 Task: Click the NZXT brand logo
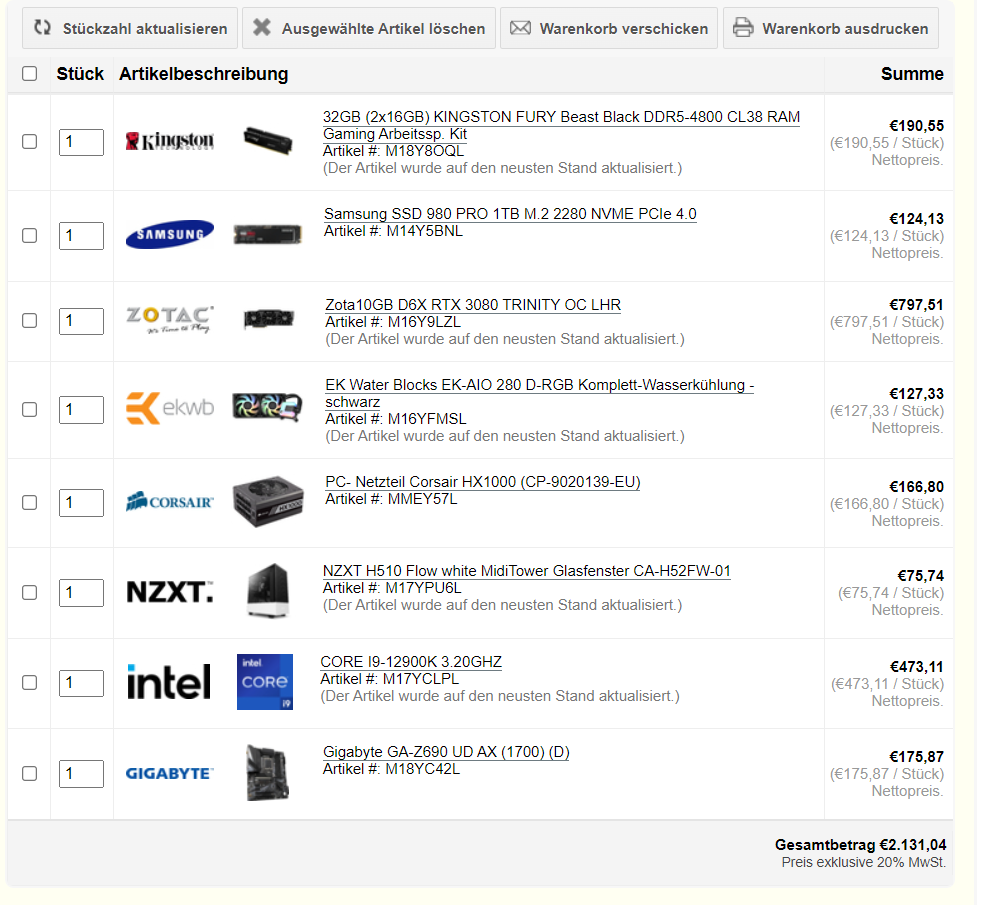[x=170, y=592]
